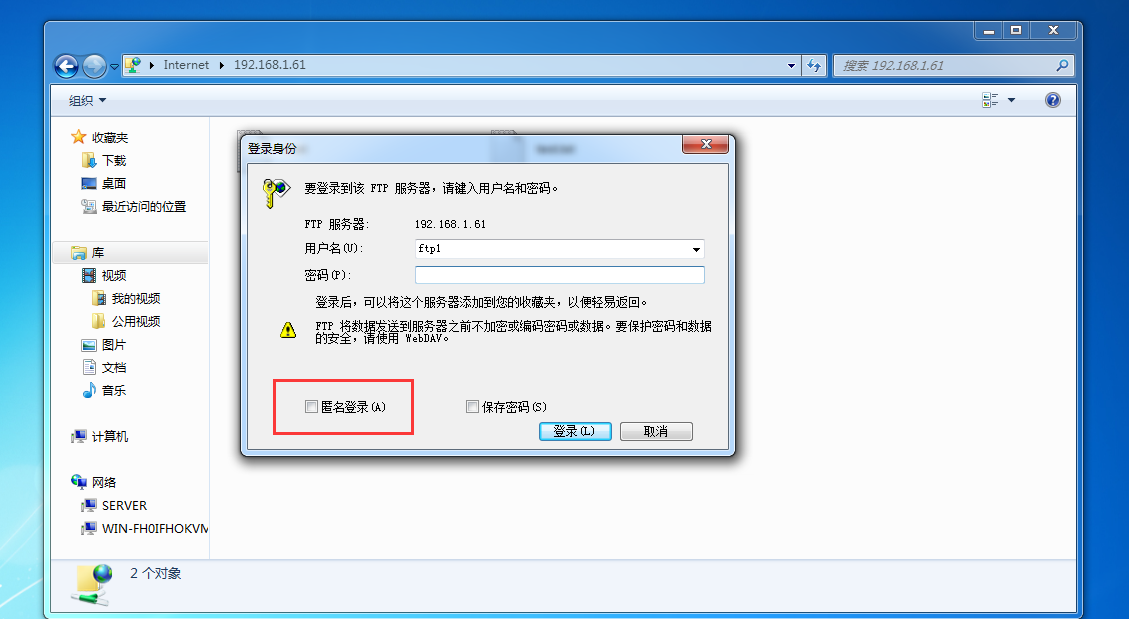This screenshot has height=619, width=1129.
Task: Click the change view icon in toolbar
Action: point(990,100)
